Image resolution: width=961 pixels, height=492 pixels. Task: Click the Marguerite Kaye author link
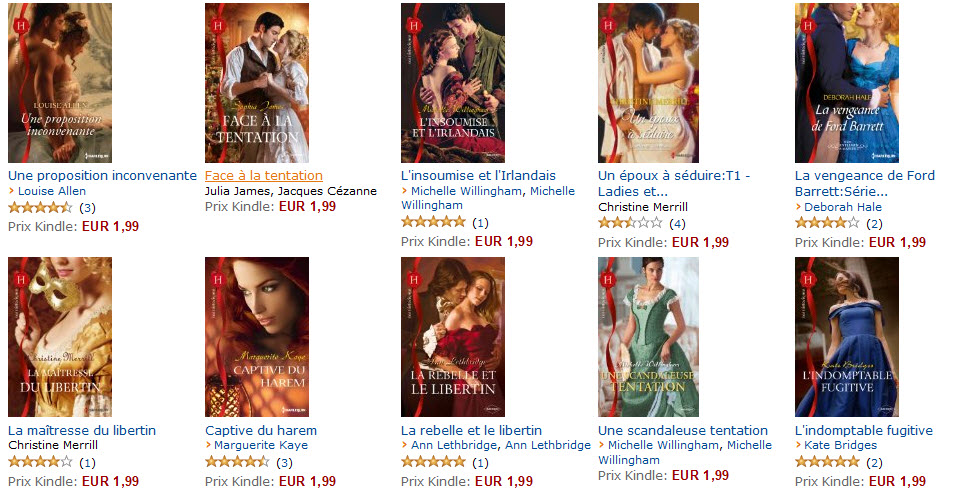[x=260, y=445]
